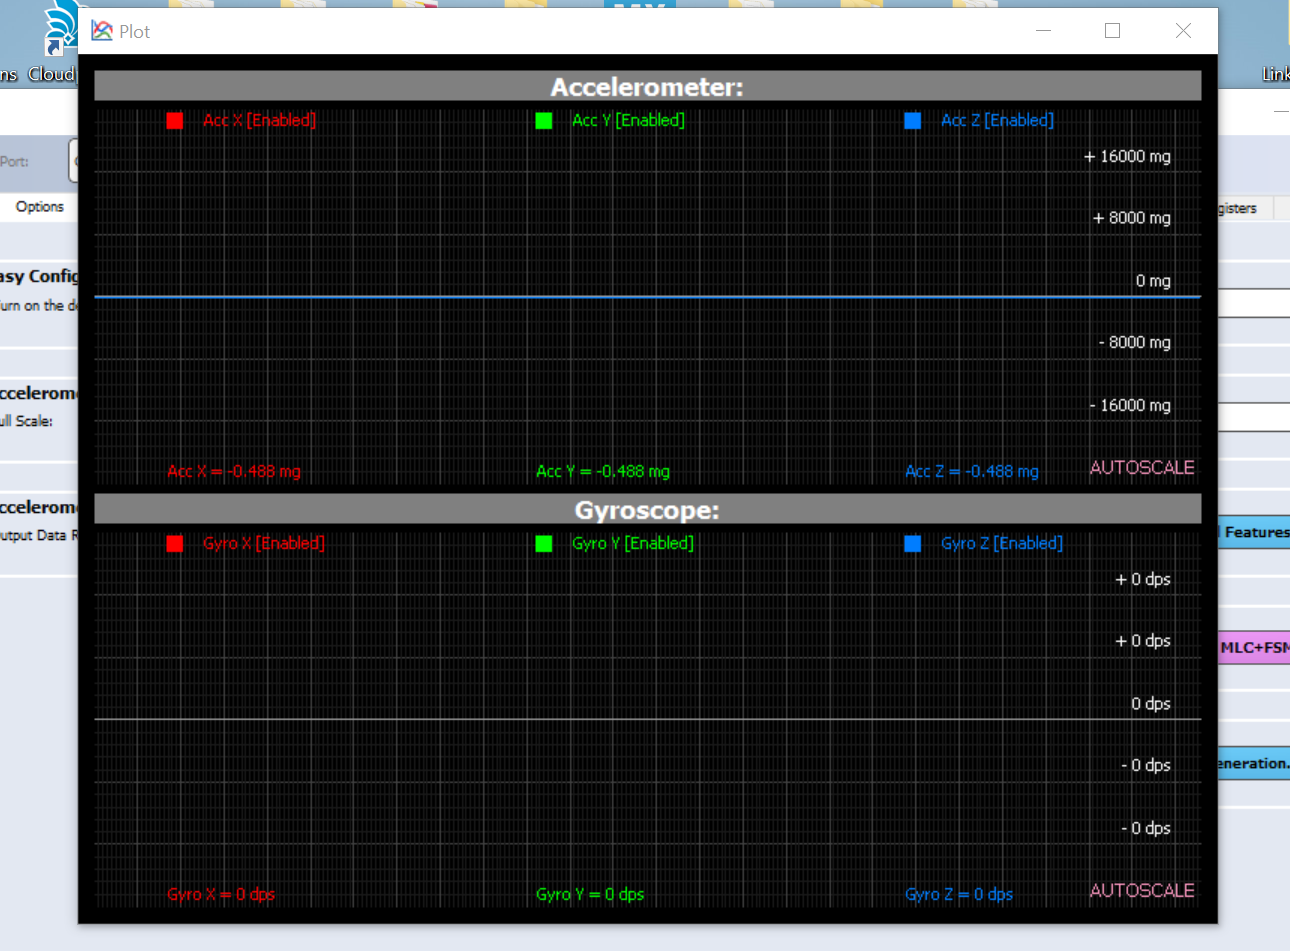Select the blue Acc Z legend square
Image resolution: width=1290 pixels, height=951 pixels.
[x=912, y=120]
